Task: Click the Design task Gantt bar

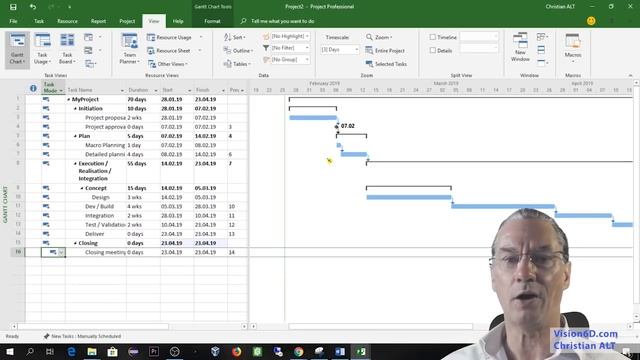Action: tap(409, 198)
